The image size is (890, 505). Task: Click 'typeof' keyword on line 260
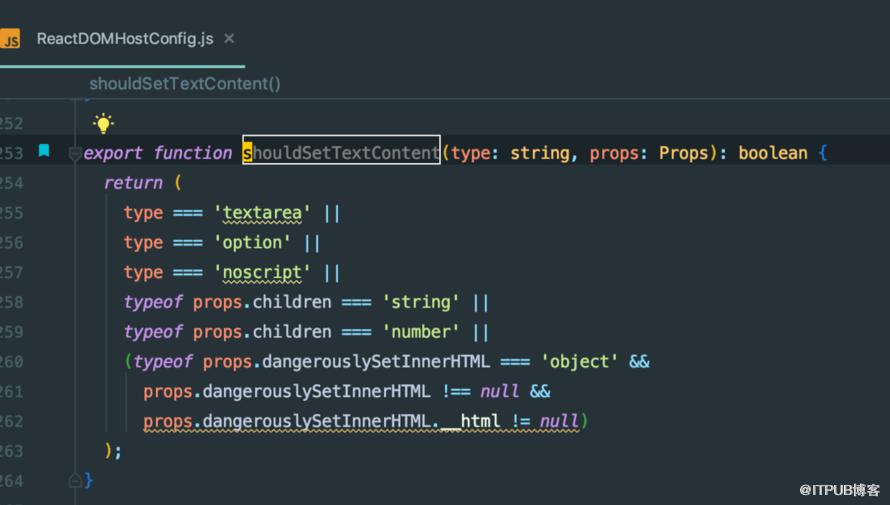pos(163,361)
